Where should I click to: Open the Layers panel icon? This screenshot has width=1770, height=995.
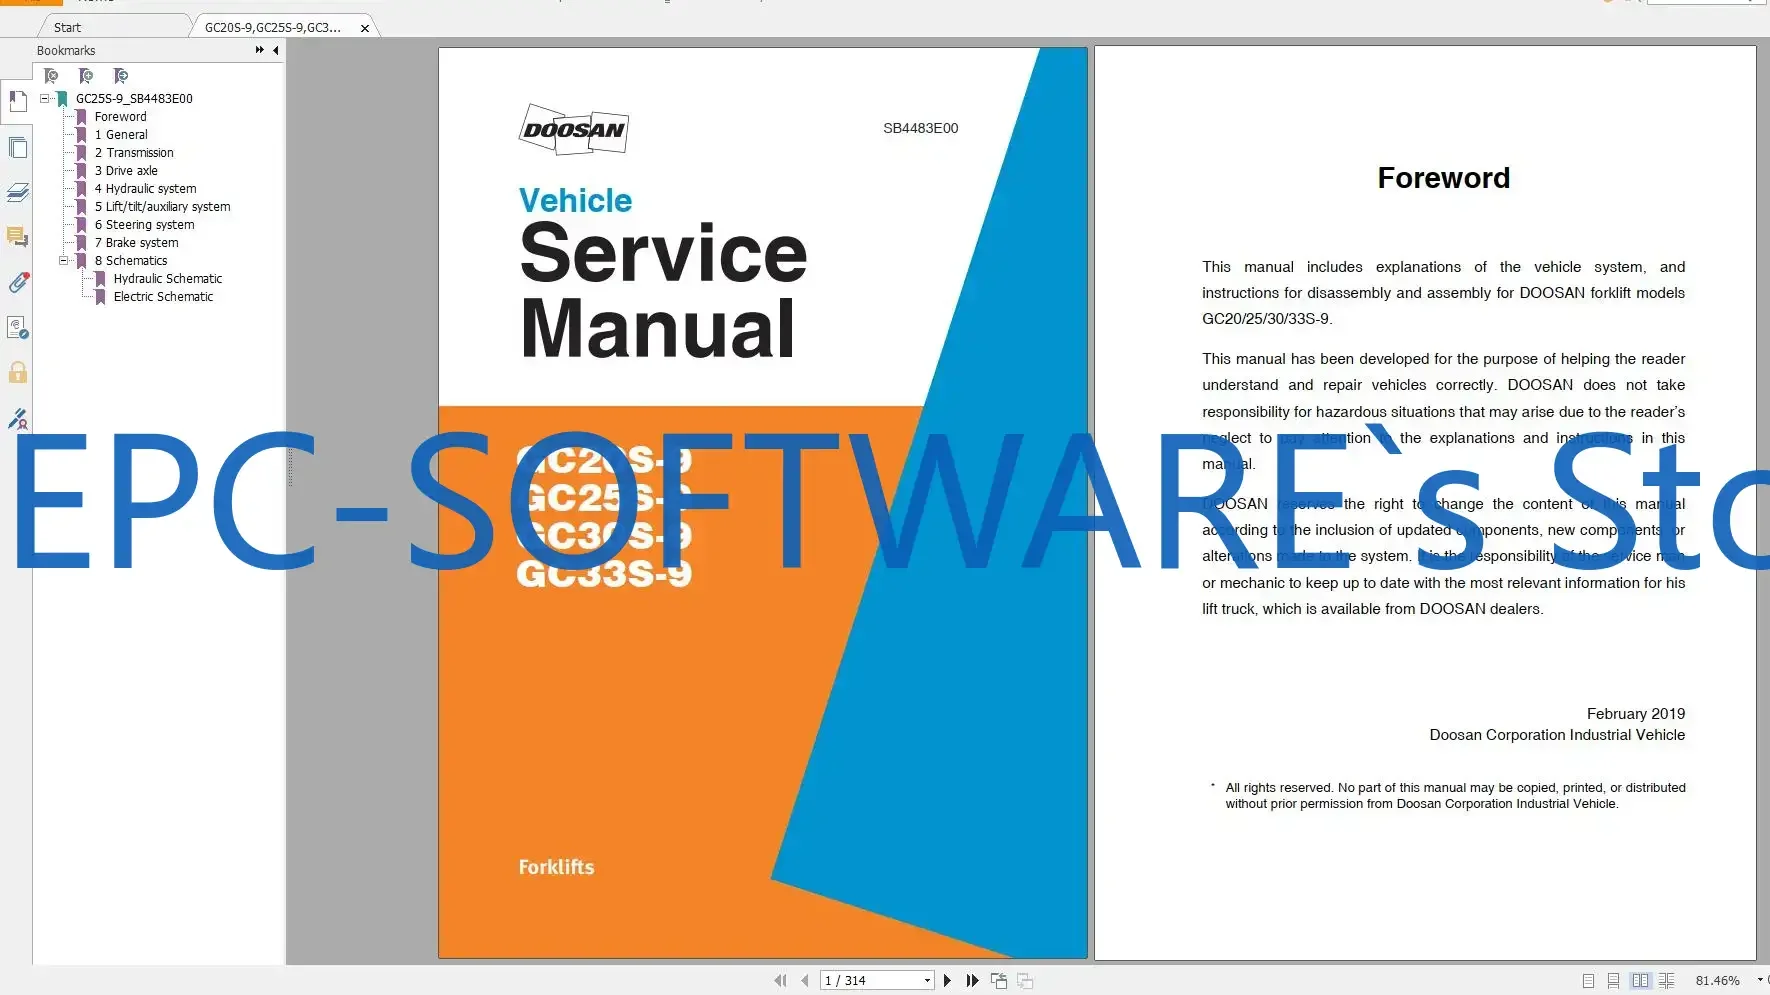click(x=17, y=193)
